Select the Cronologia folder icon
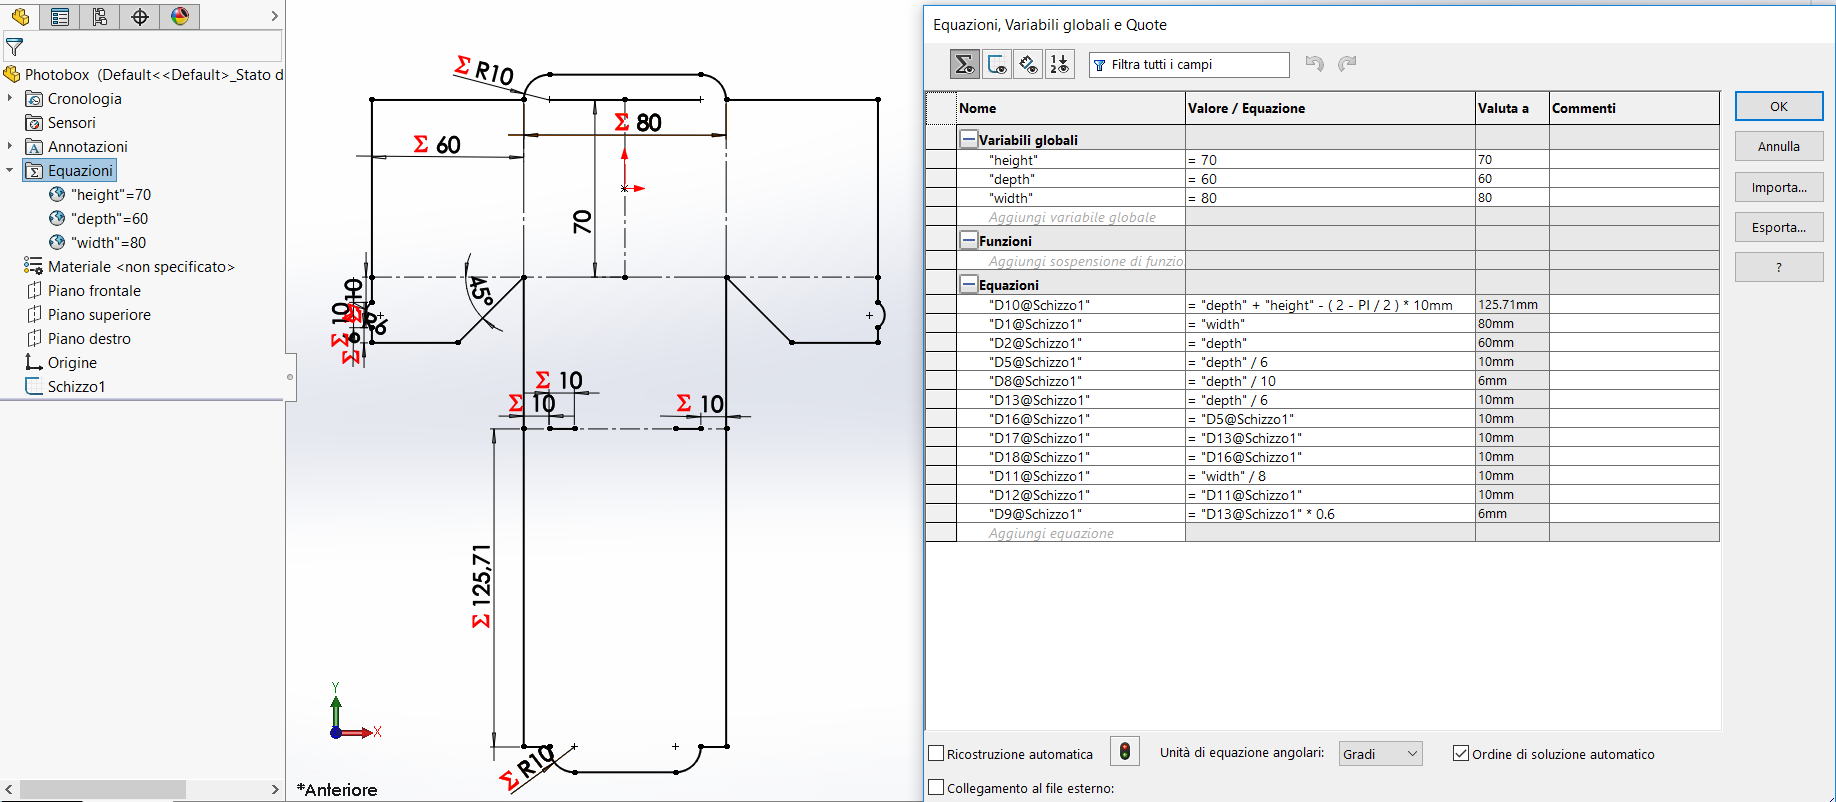 [34, 98]
